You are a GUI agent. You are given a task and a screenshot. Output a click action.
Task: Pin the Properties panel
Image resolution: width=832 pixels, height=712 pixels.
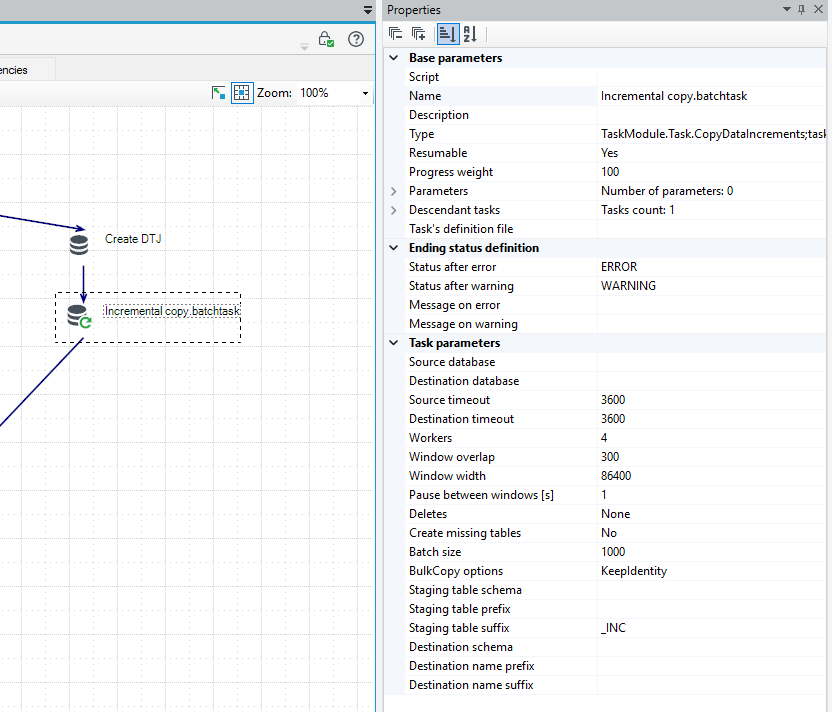pyautogui.click(x=801, y=10)
